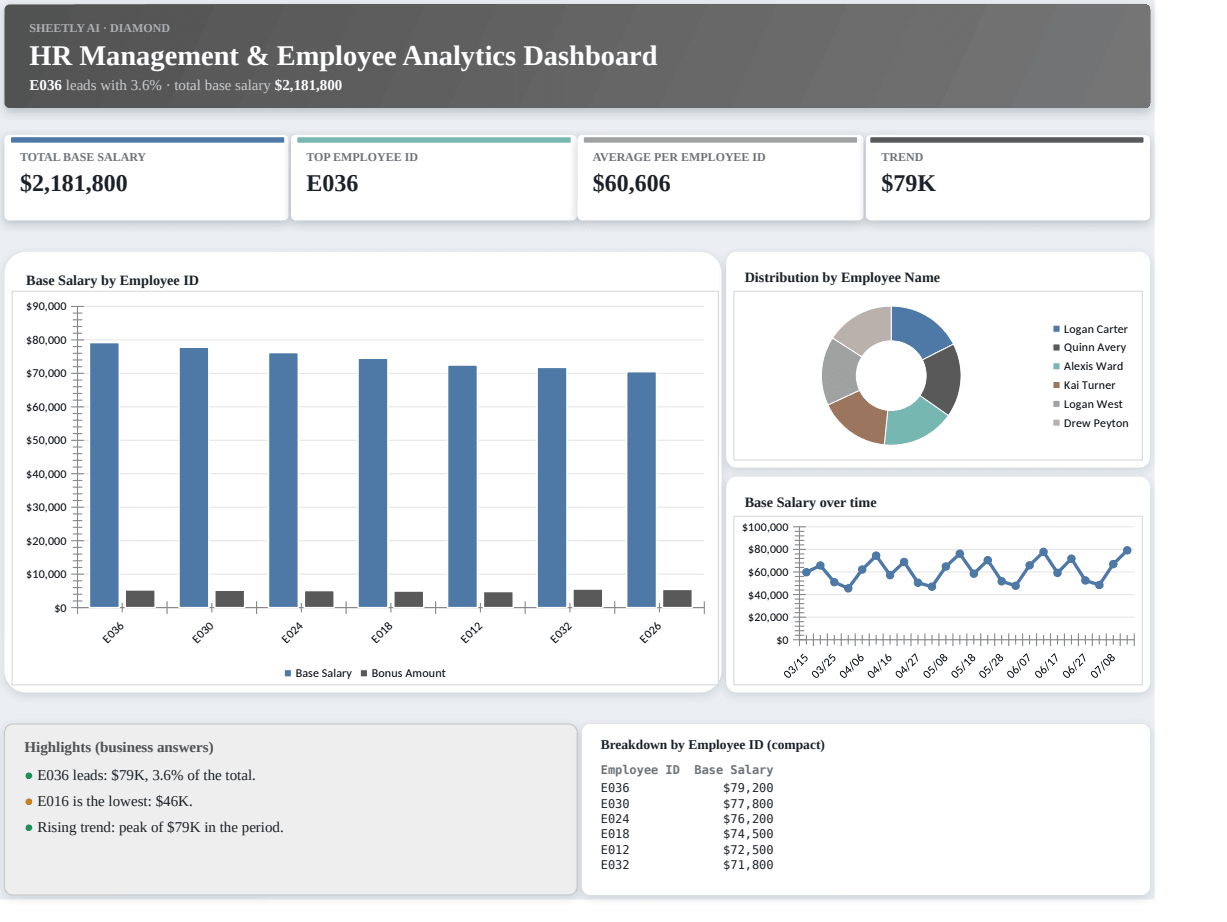Click the $90,000 y-axis label
Image resolution: width=1227 pixels, height=922 pixels.
tap(46, 306)
